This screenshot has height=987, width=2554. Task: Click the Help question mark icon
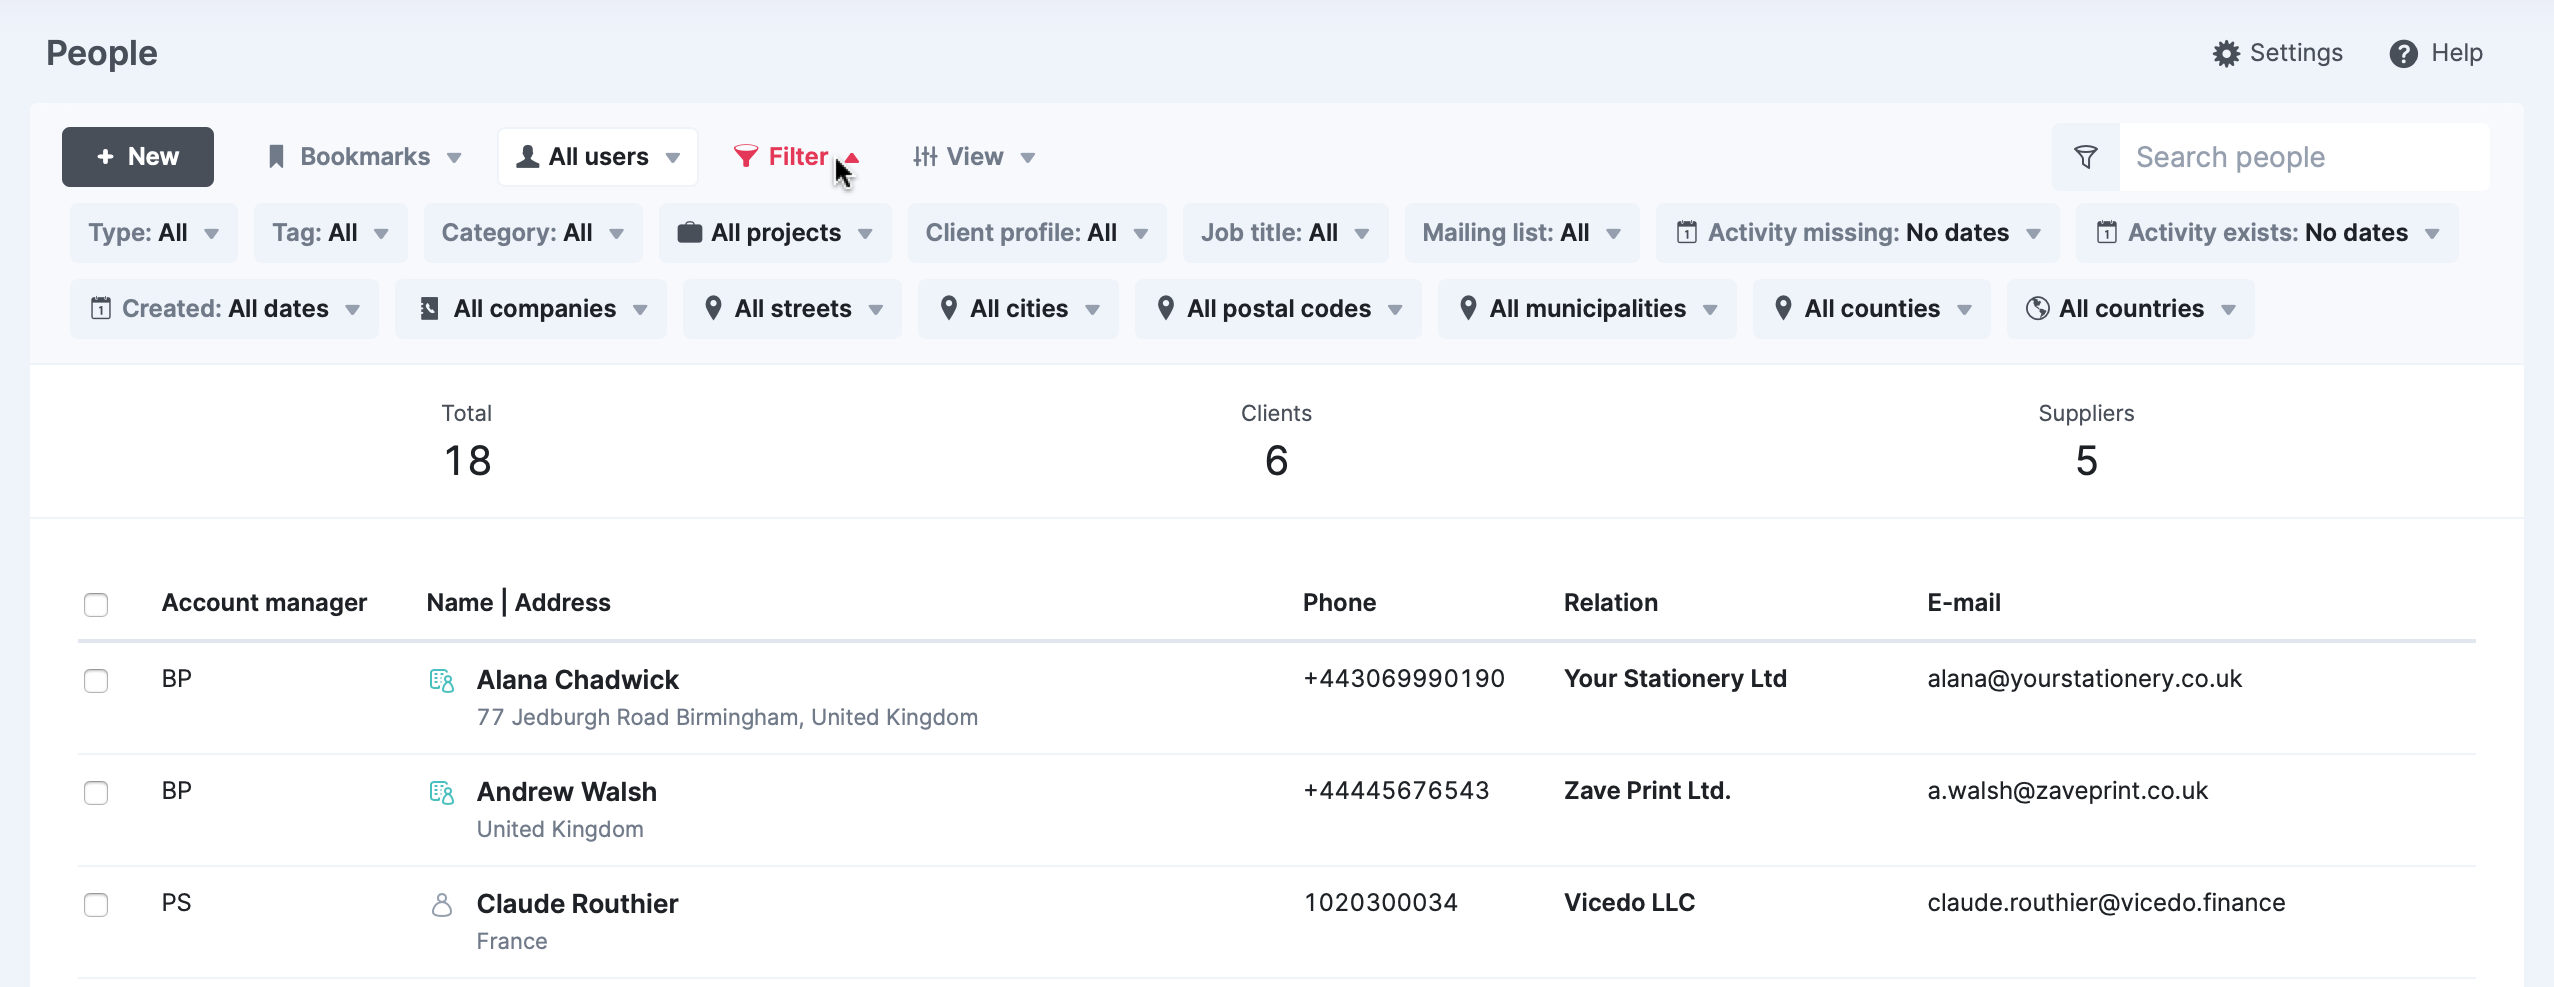[2404, 53]
